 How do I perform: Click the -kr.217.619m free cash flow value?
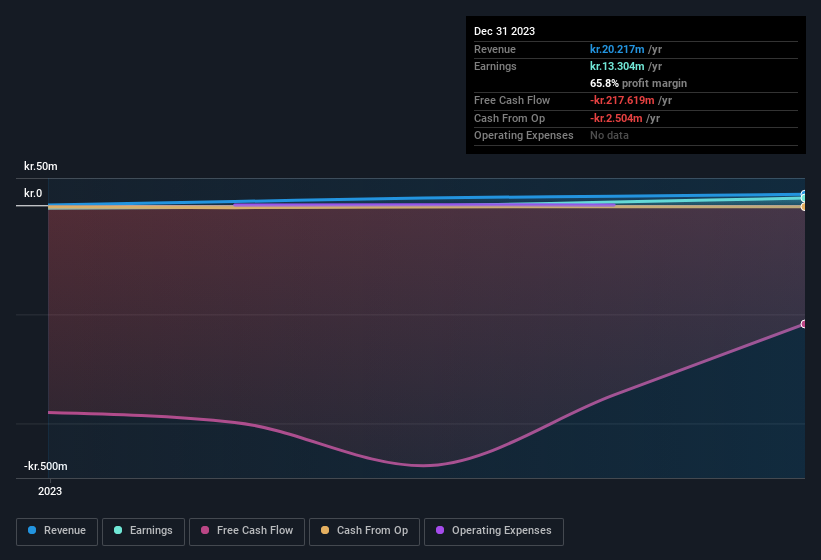click(622, 100)
